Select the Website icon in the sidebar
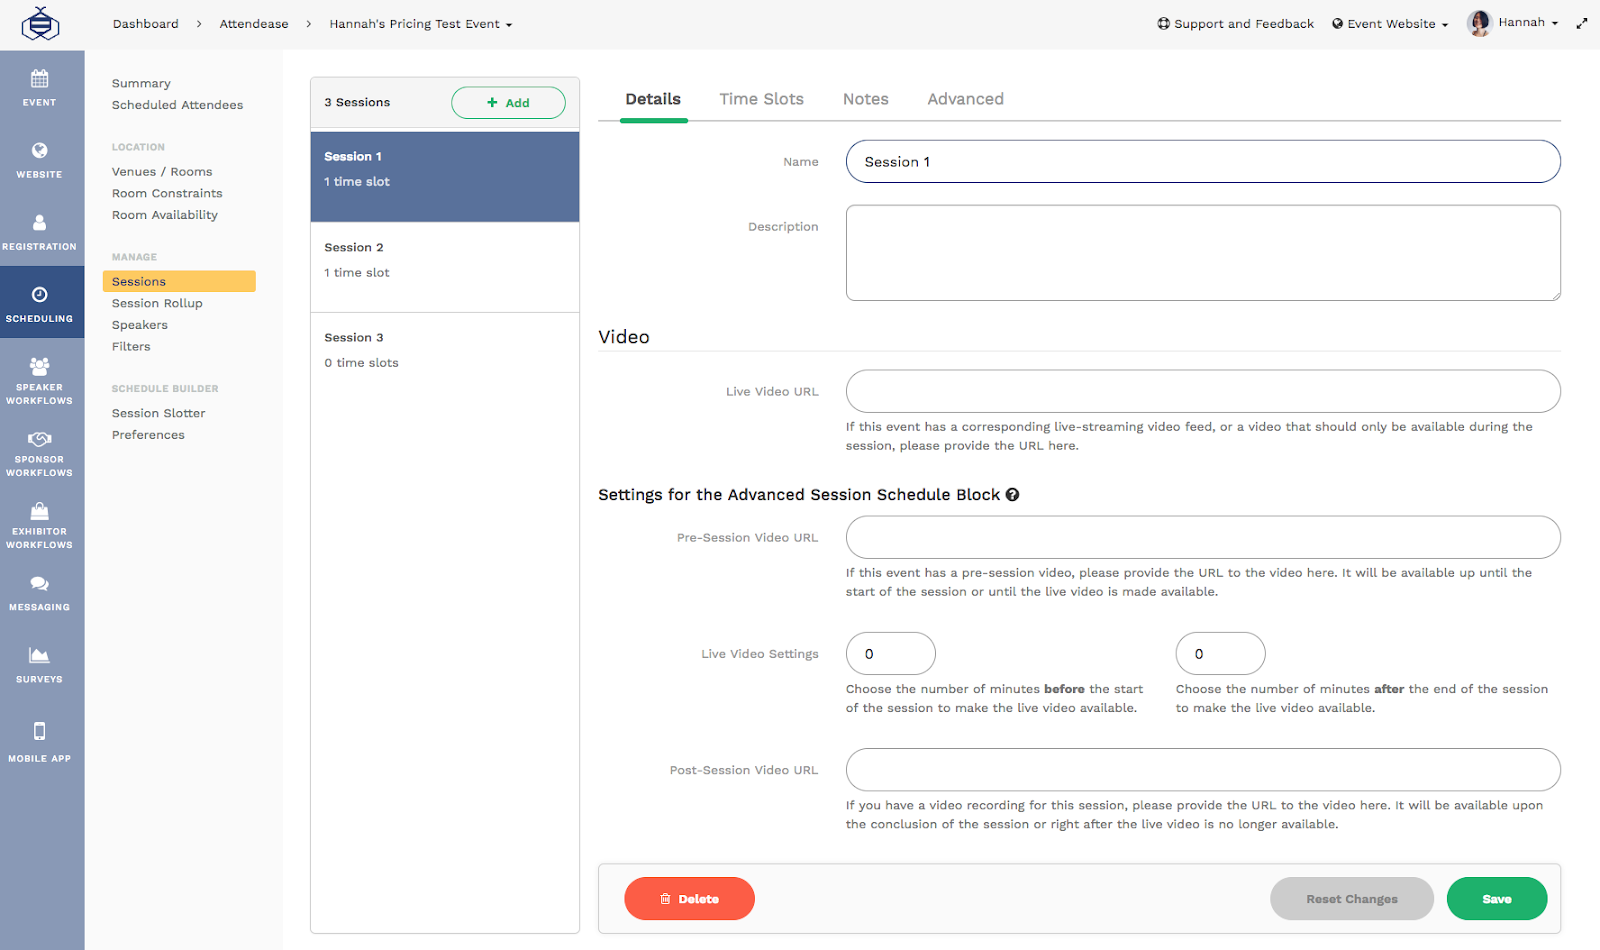This screenshot has width=1600, height=950. (x=40, y=160)
